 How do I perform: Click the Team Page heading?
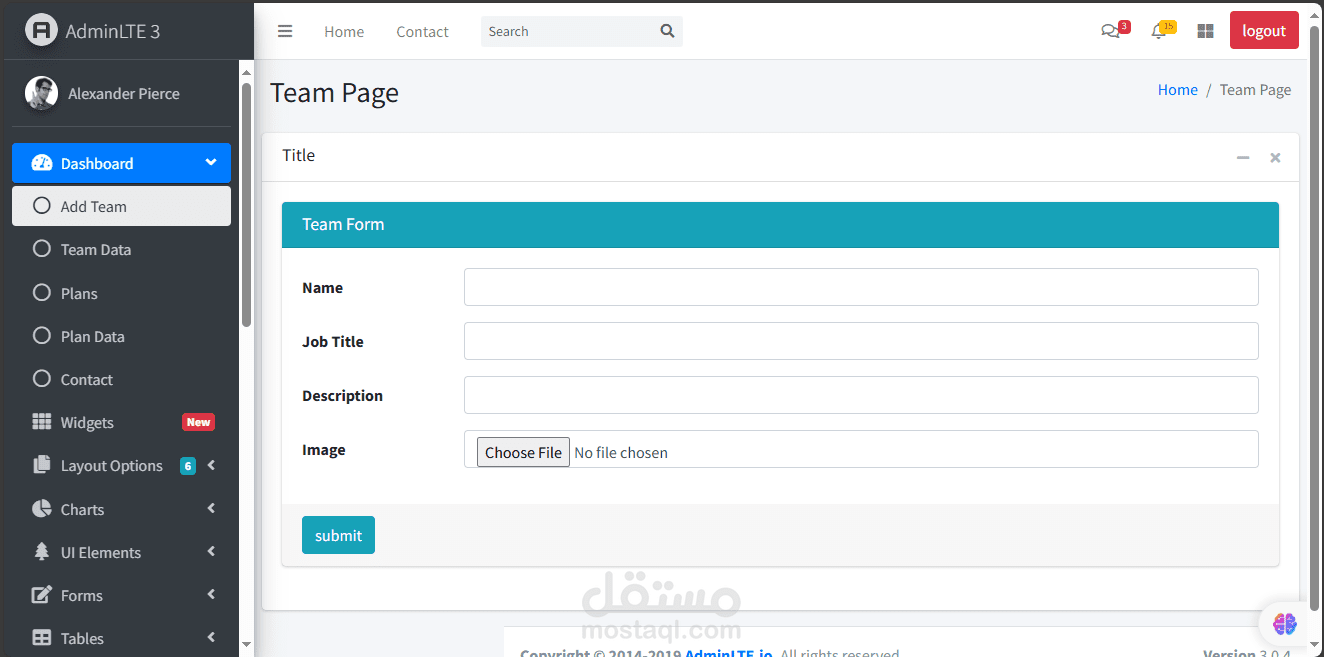pyautogui.click(x=334, y=93)
